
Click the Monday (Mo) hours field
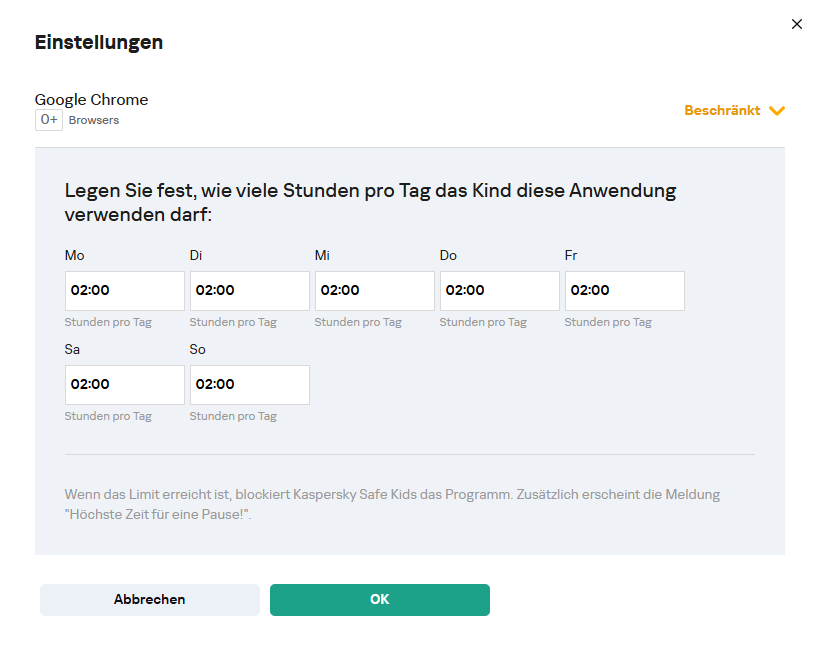click(x=125, y=291)
